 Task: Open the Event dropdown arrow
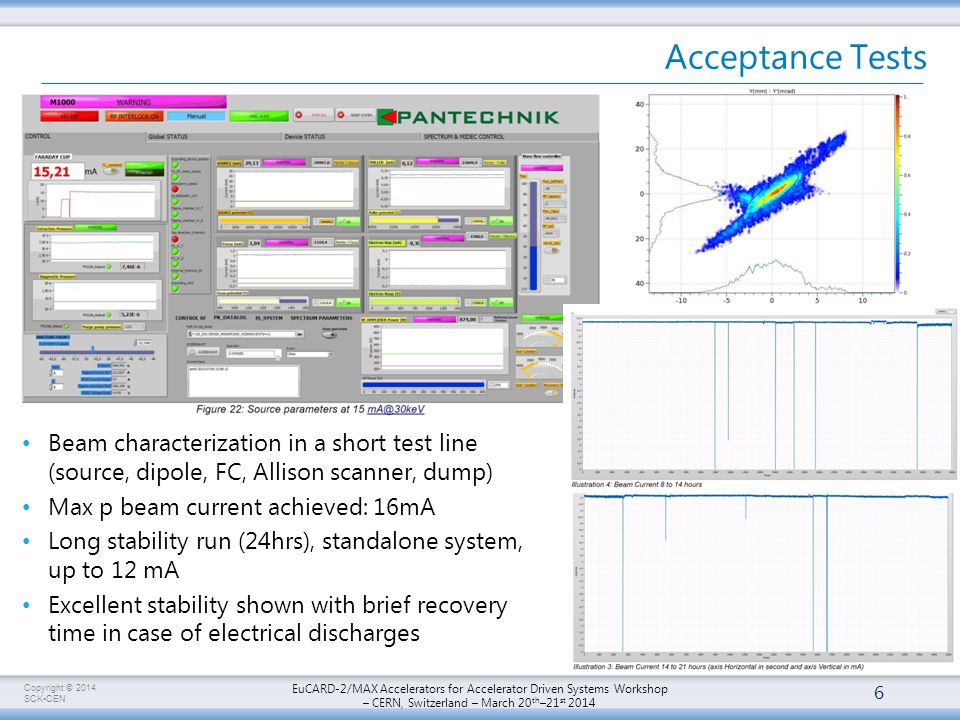pyautogui.click(x=330, y=354)
